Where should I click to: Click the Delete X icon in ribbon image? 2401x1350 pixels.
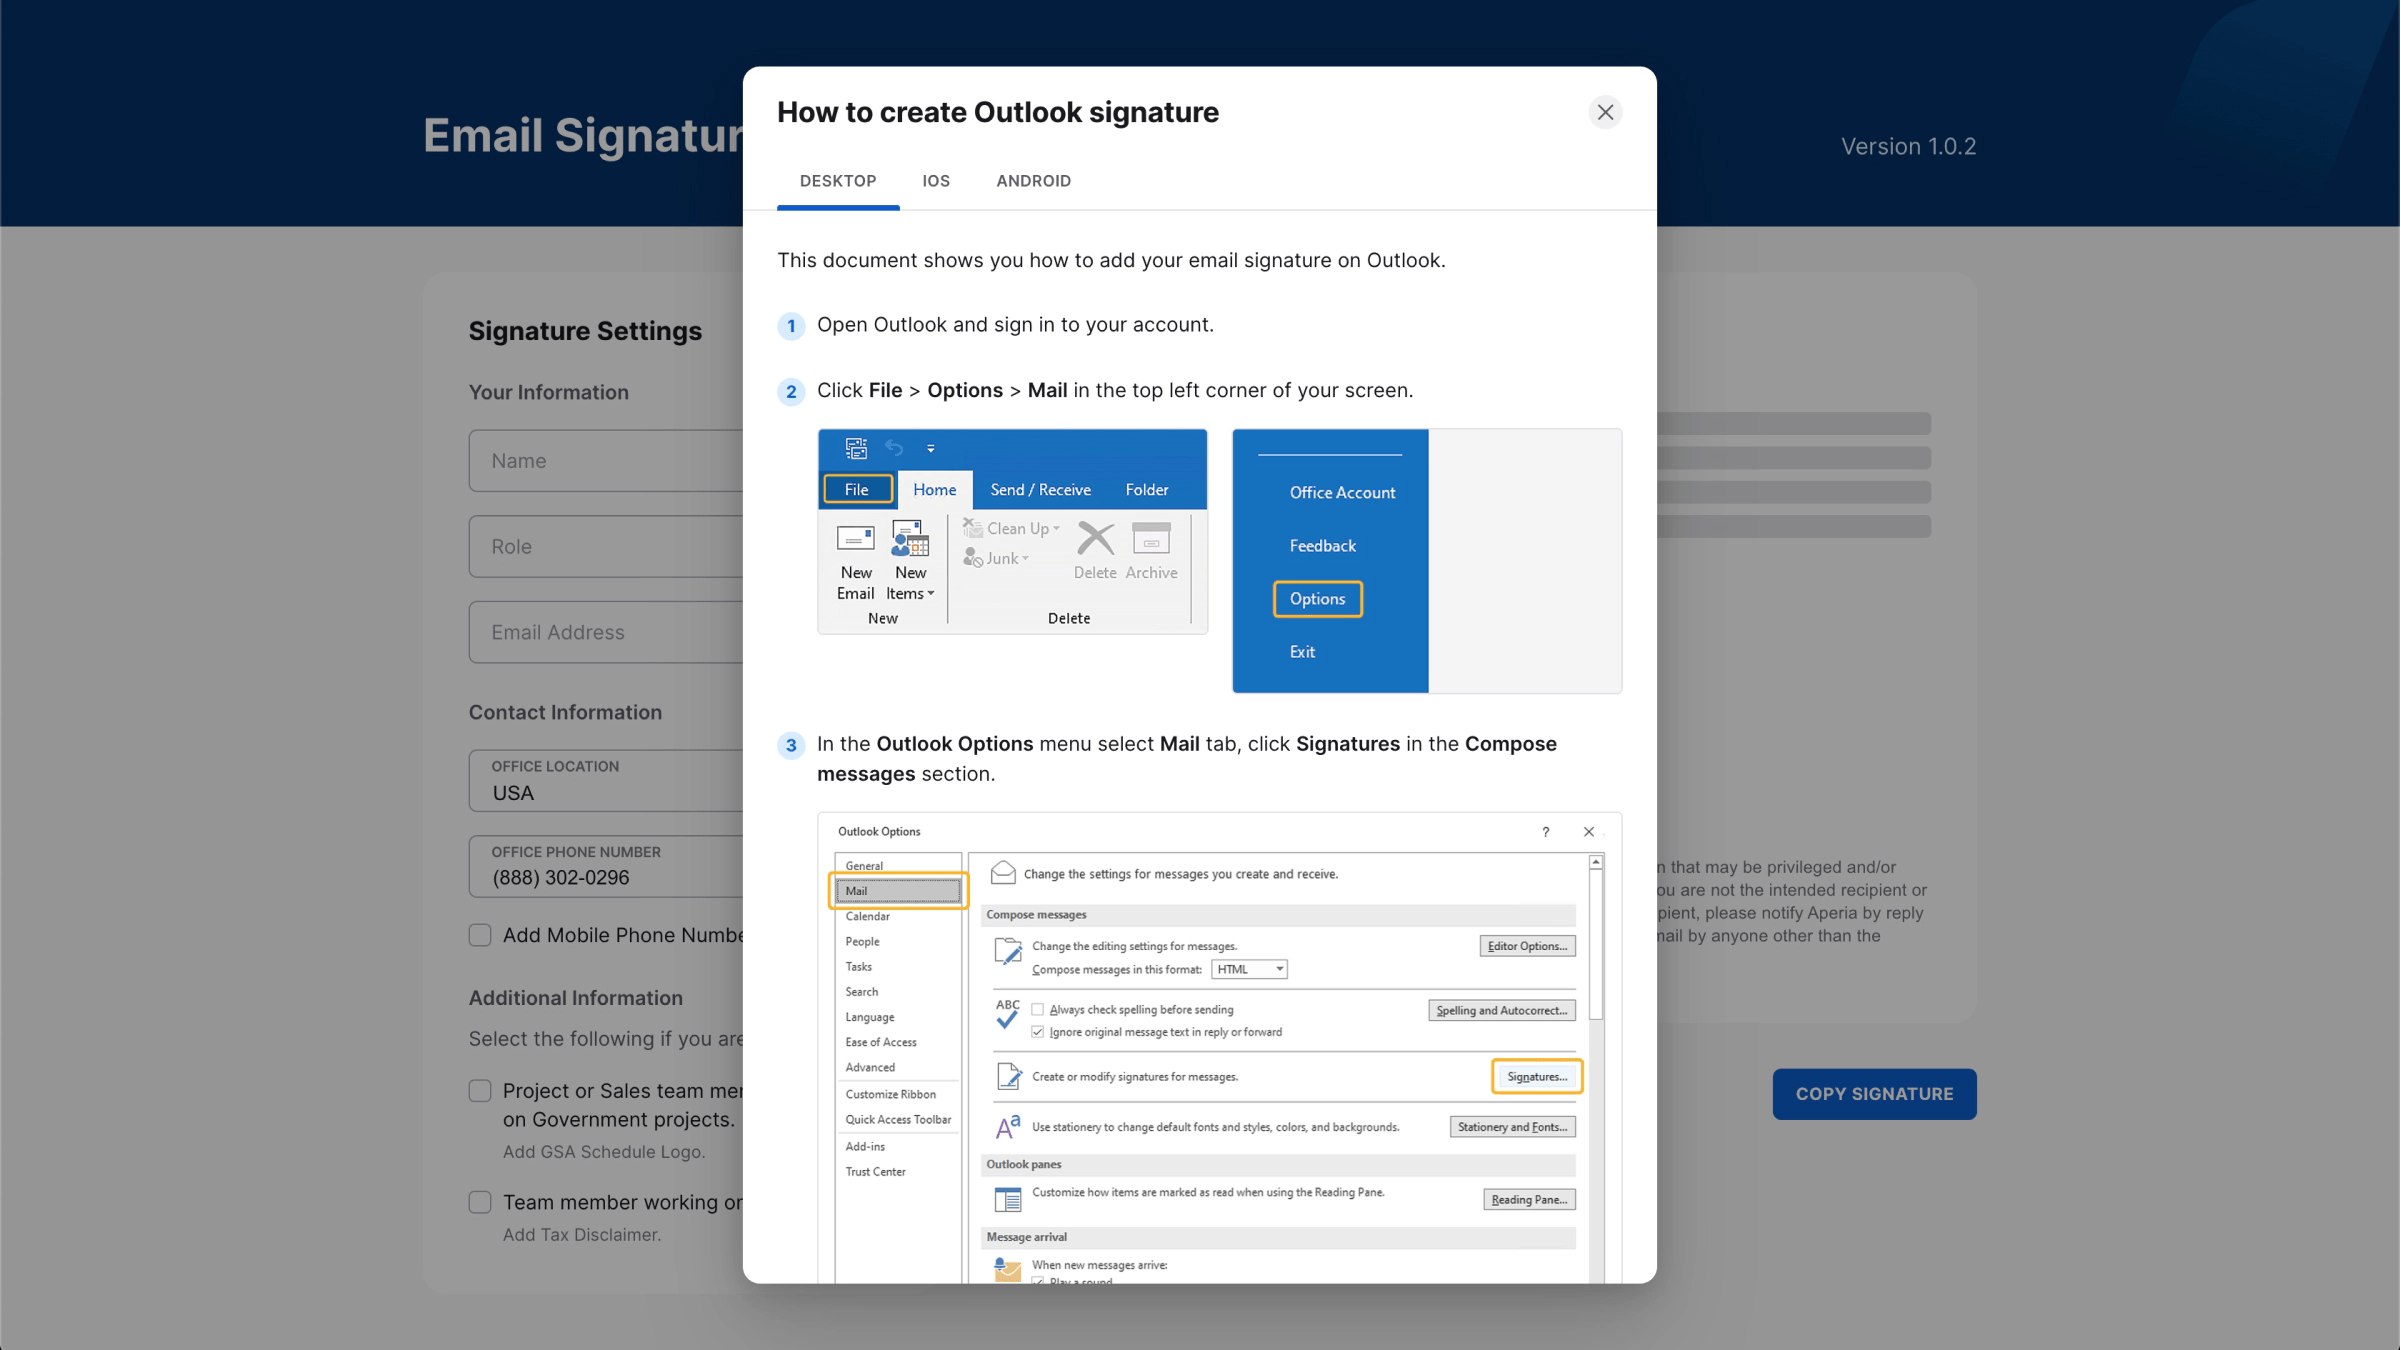[1095, 539]
